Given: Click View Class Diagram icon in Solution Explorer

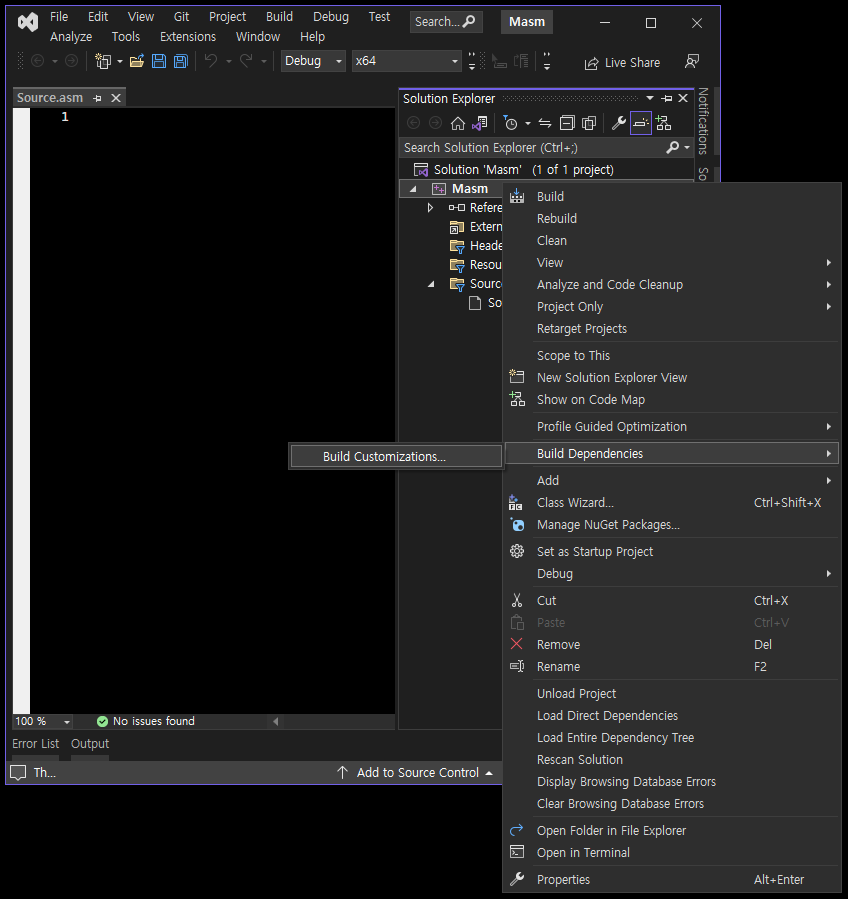Looking at the screenshot, I should [x=663, y=123].
